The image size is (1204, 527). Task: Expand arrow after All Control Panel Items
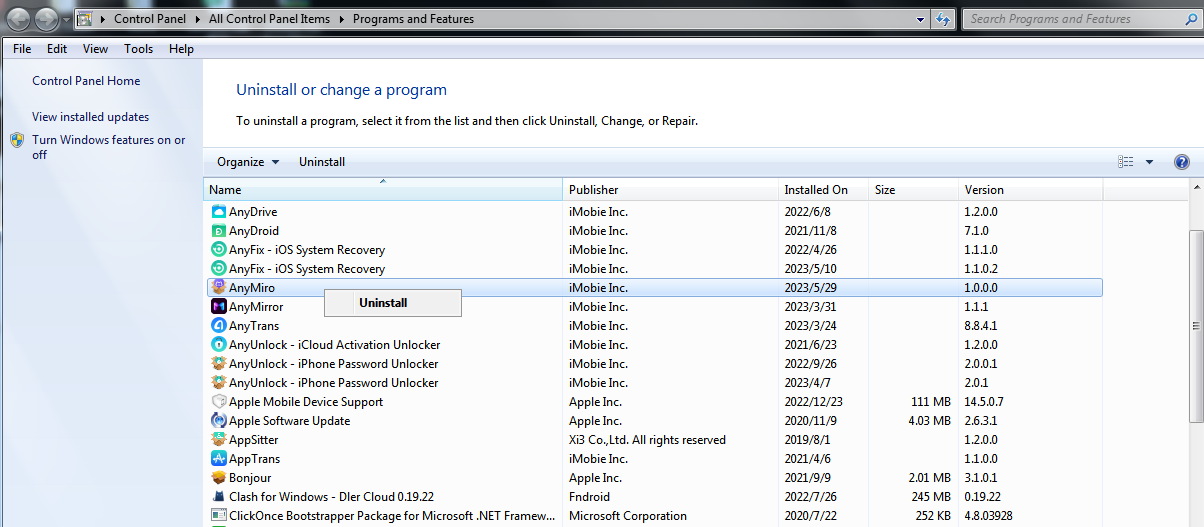point(342,19)
